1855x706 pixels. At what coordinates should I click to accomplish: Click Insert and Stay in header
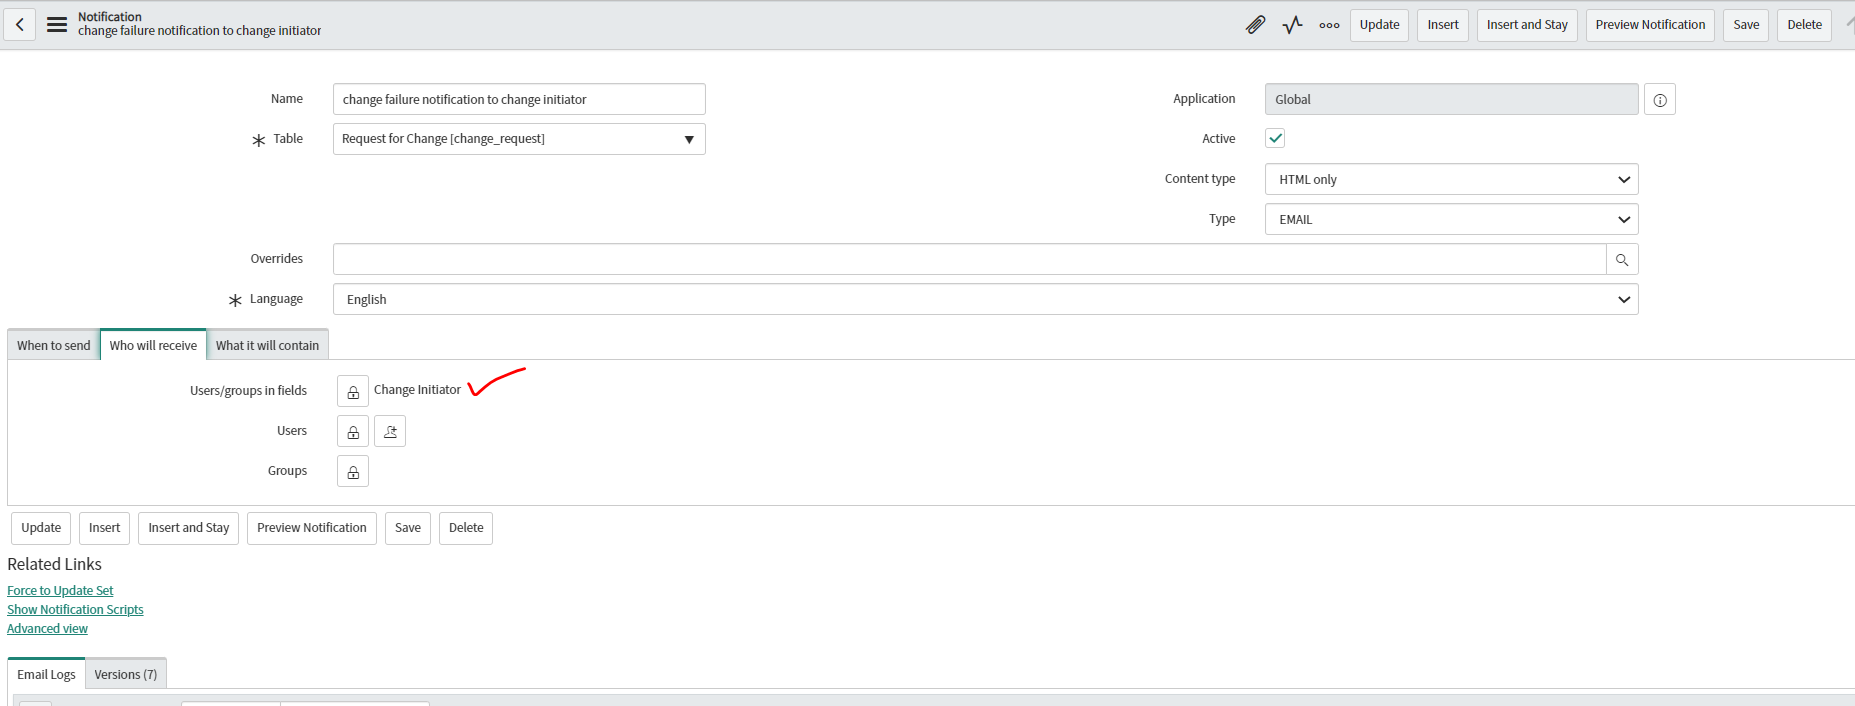(x=1527, y=25)
